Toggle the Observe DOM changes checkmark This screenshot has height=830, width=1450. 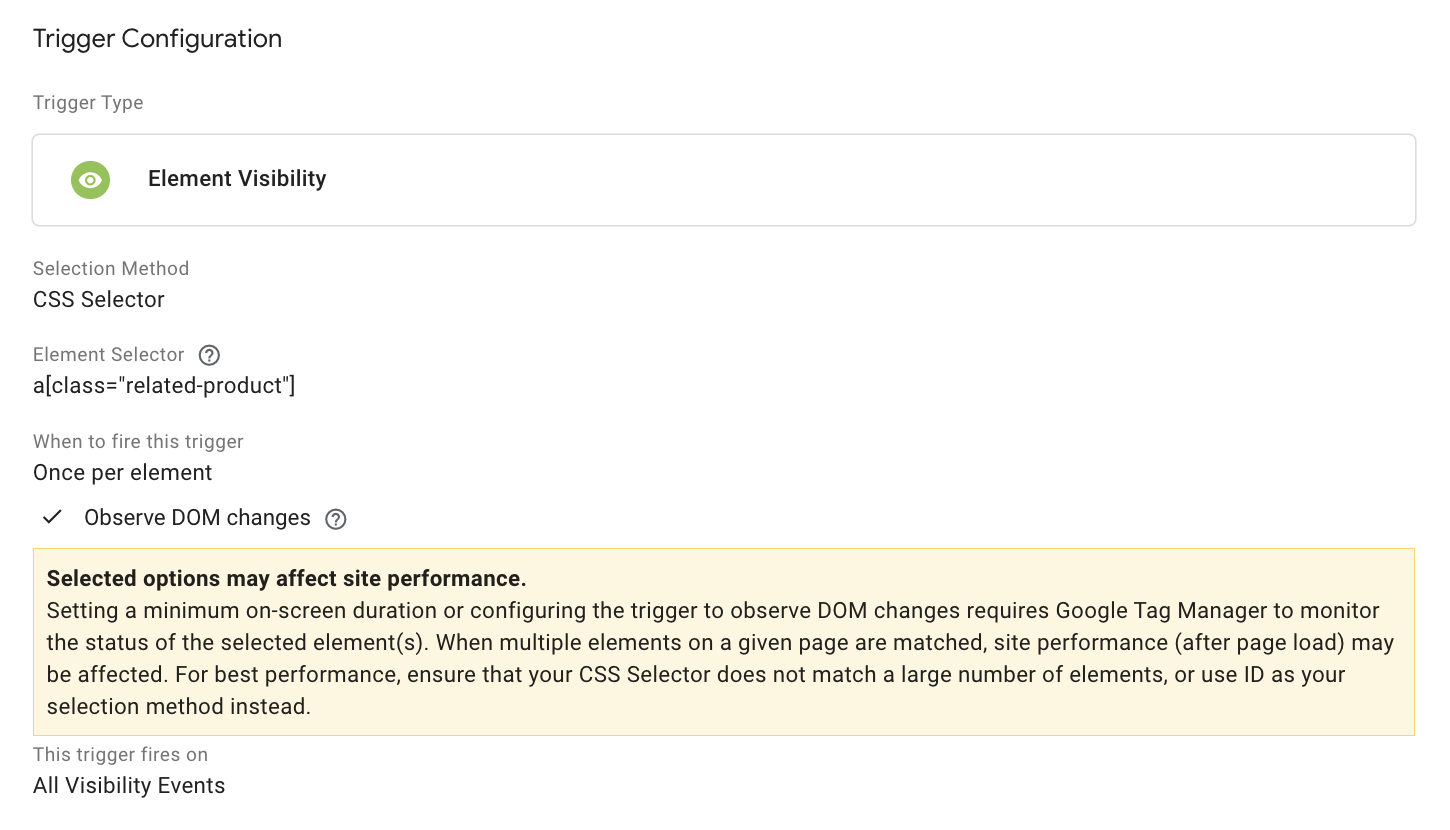coord(53,517)
